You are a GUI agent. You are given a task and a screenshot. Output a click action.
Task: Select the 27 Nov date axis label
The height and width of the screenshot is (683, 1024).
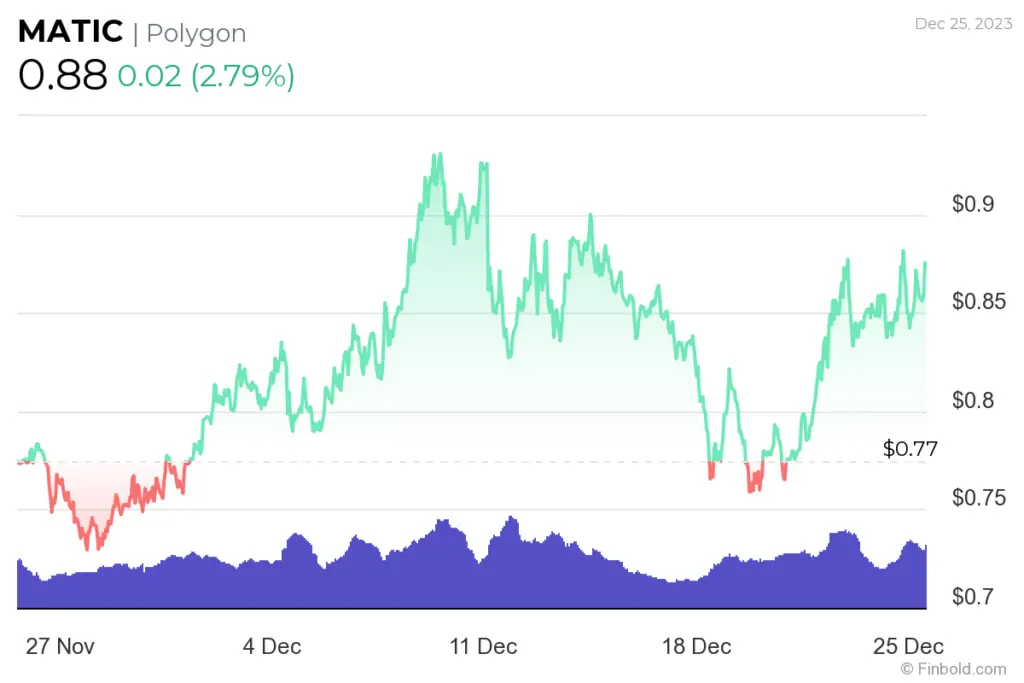[60, 646]
